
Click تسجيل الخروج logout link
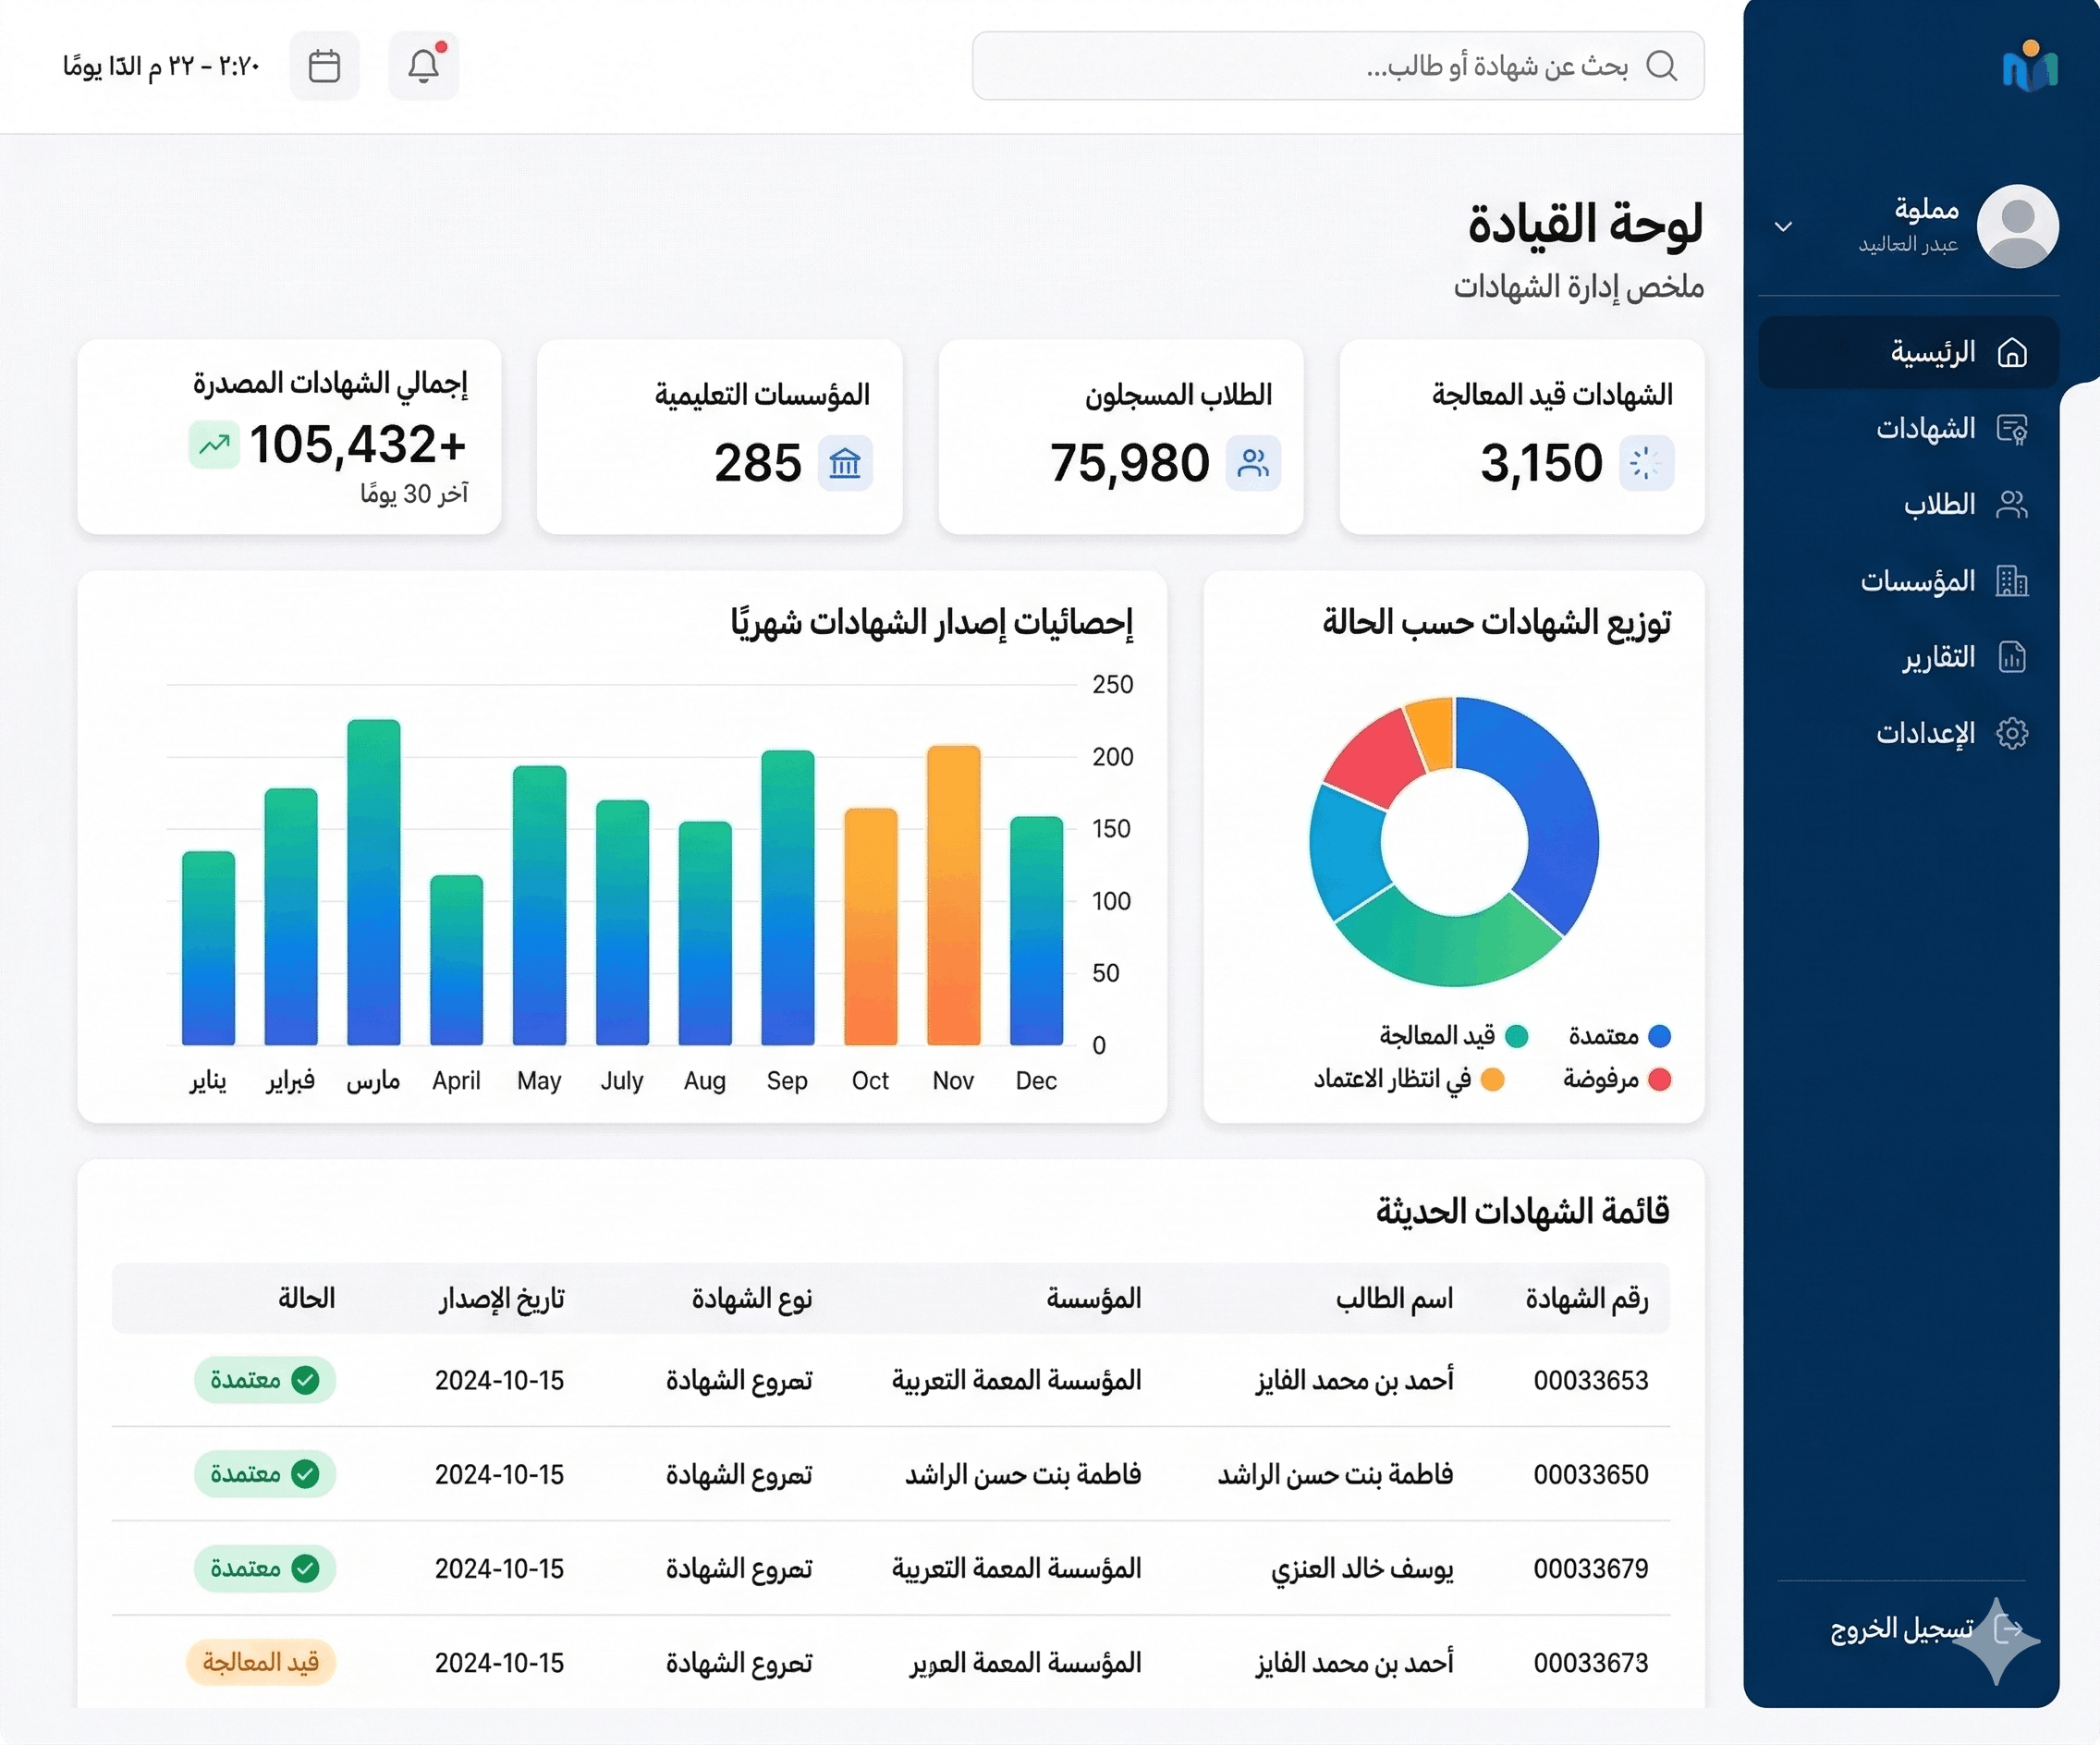pos(1902,1630)
